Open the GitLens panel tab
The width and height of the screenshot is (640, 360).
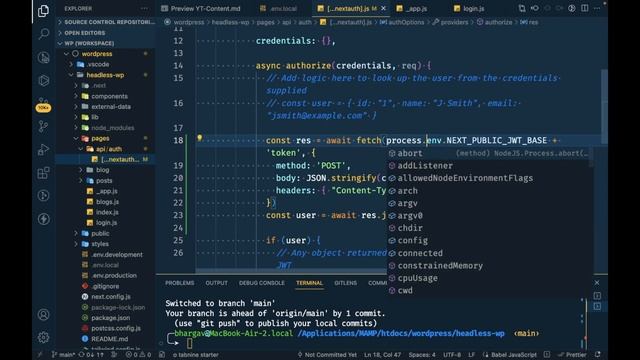click(x=345, y=283)
